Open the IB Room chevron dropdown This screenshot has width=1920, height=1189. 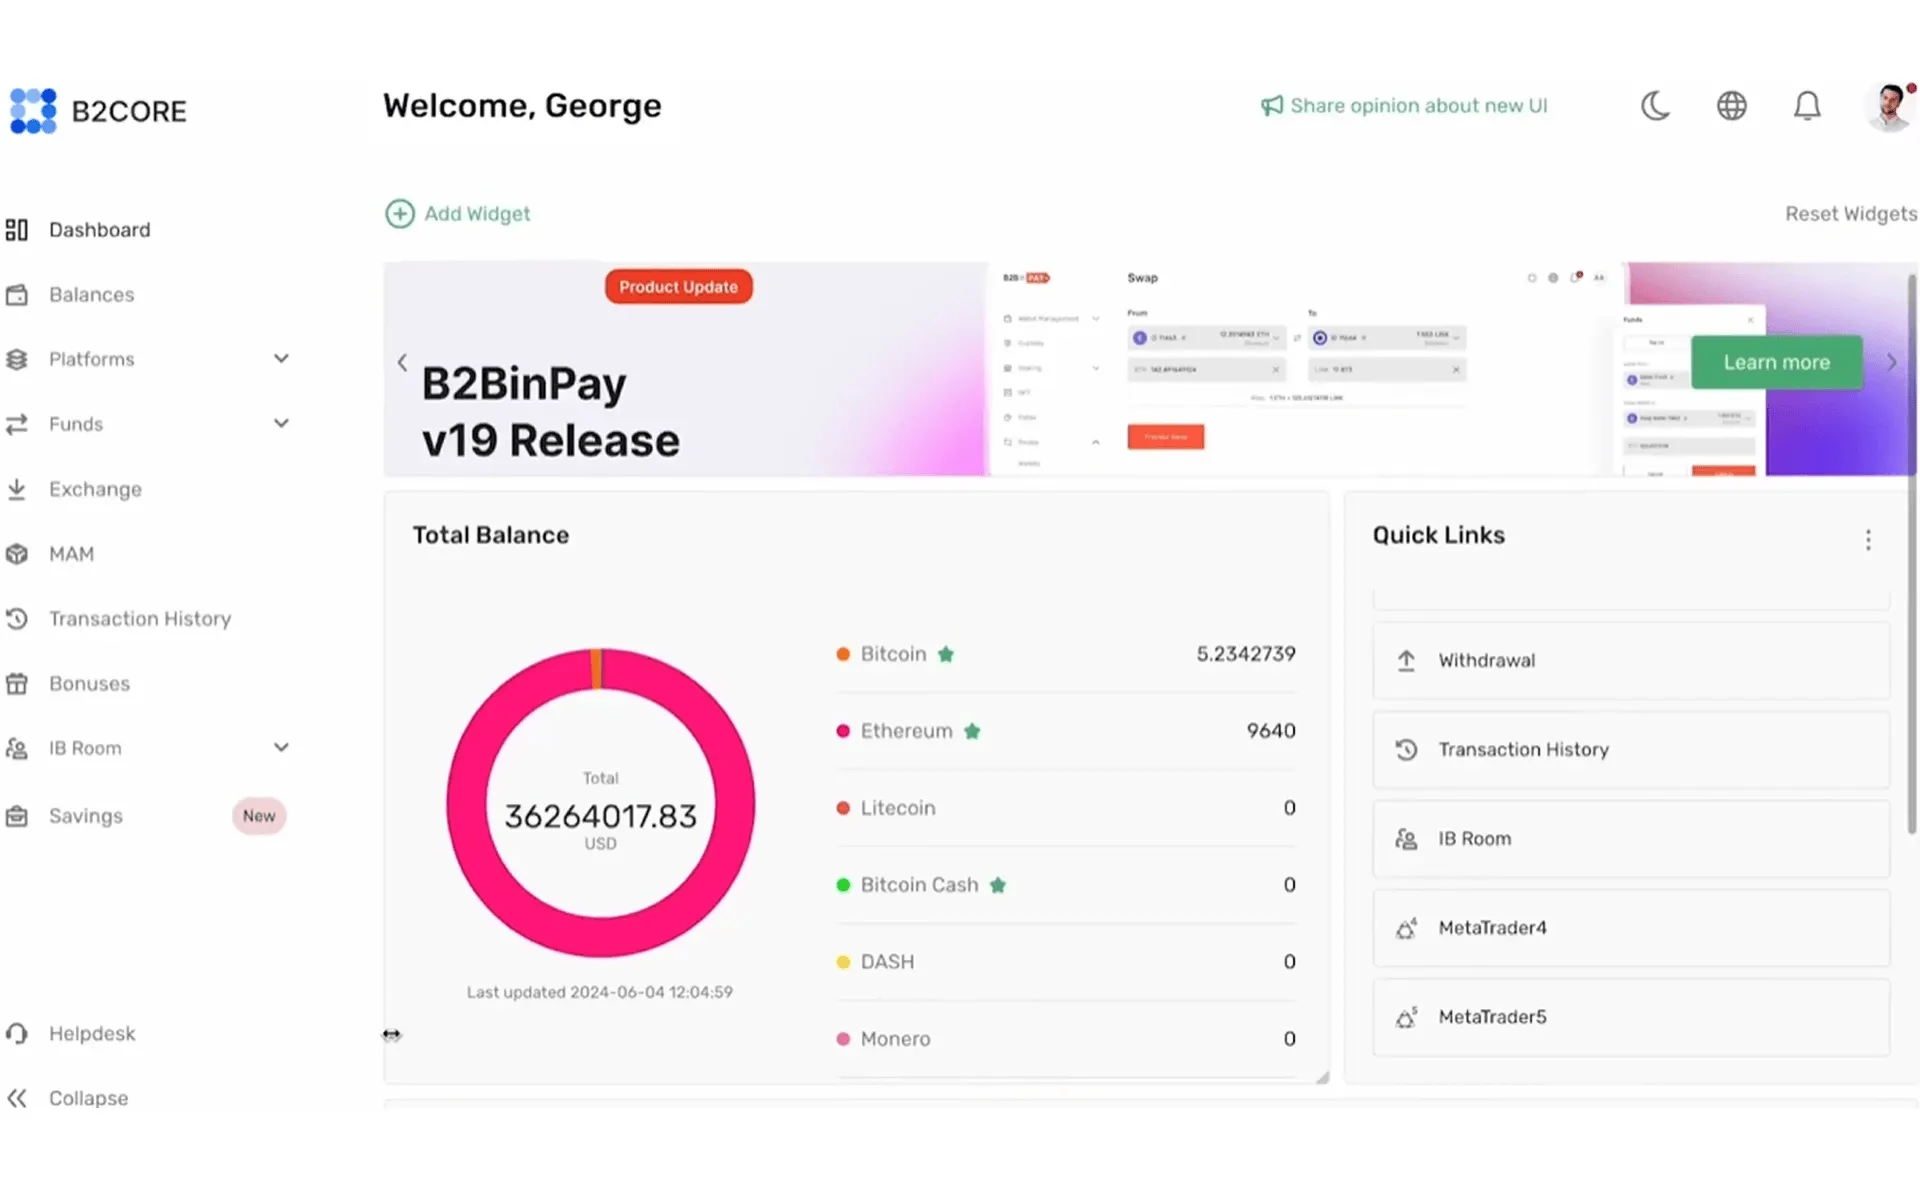pos(281,747)
